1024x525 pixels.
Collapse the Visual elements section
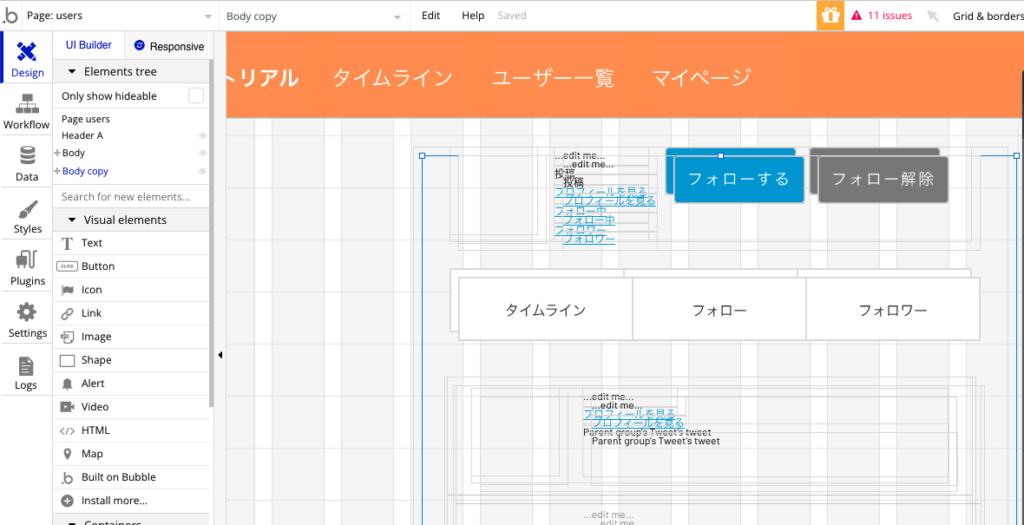coord(72,220)
